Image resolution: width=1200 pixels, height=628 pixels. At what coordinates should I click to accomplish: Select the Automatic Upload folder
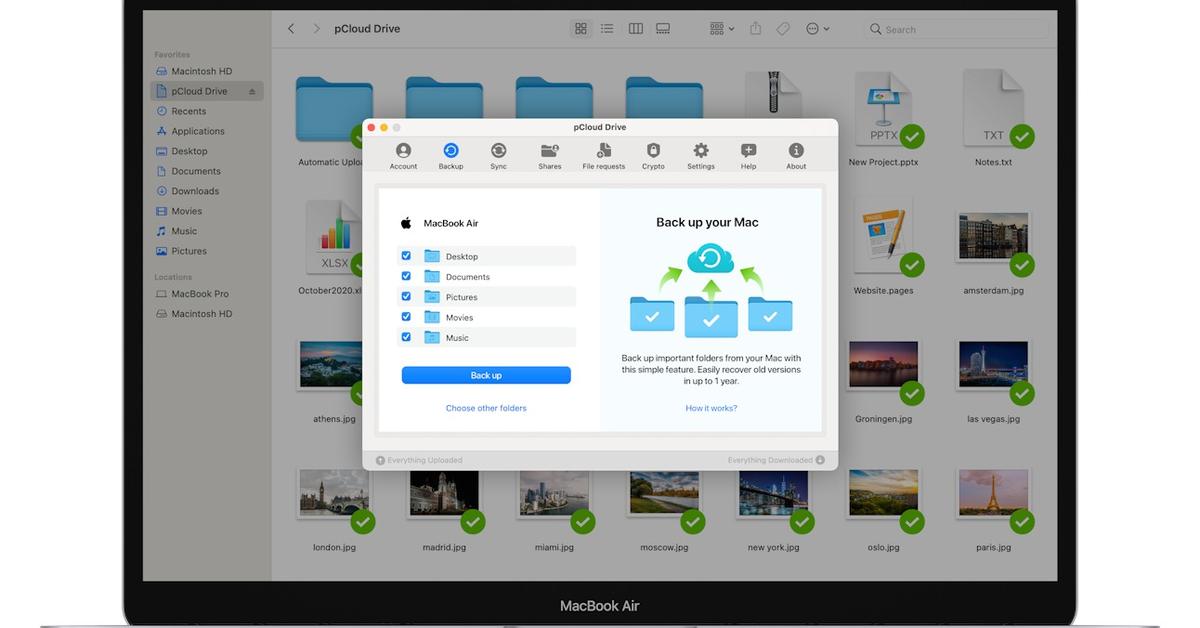[334, 108]
